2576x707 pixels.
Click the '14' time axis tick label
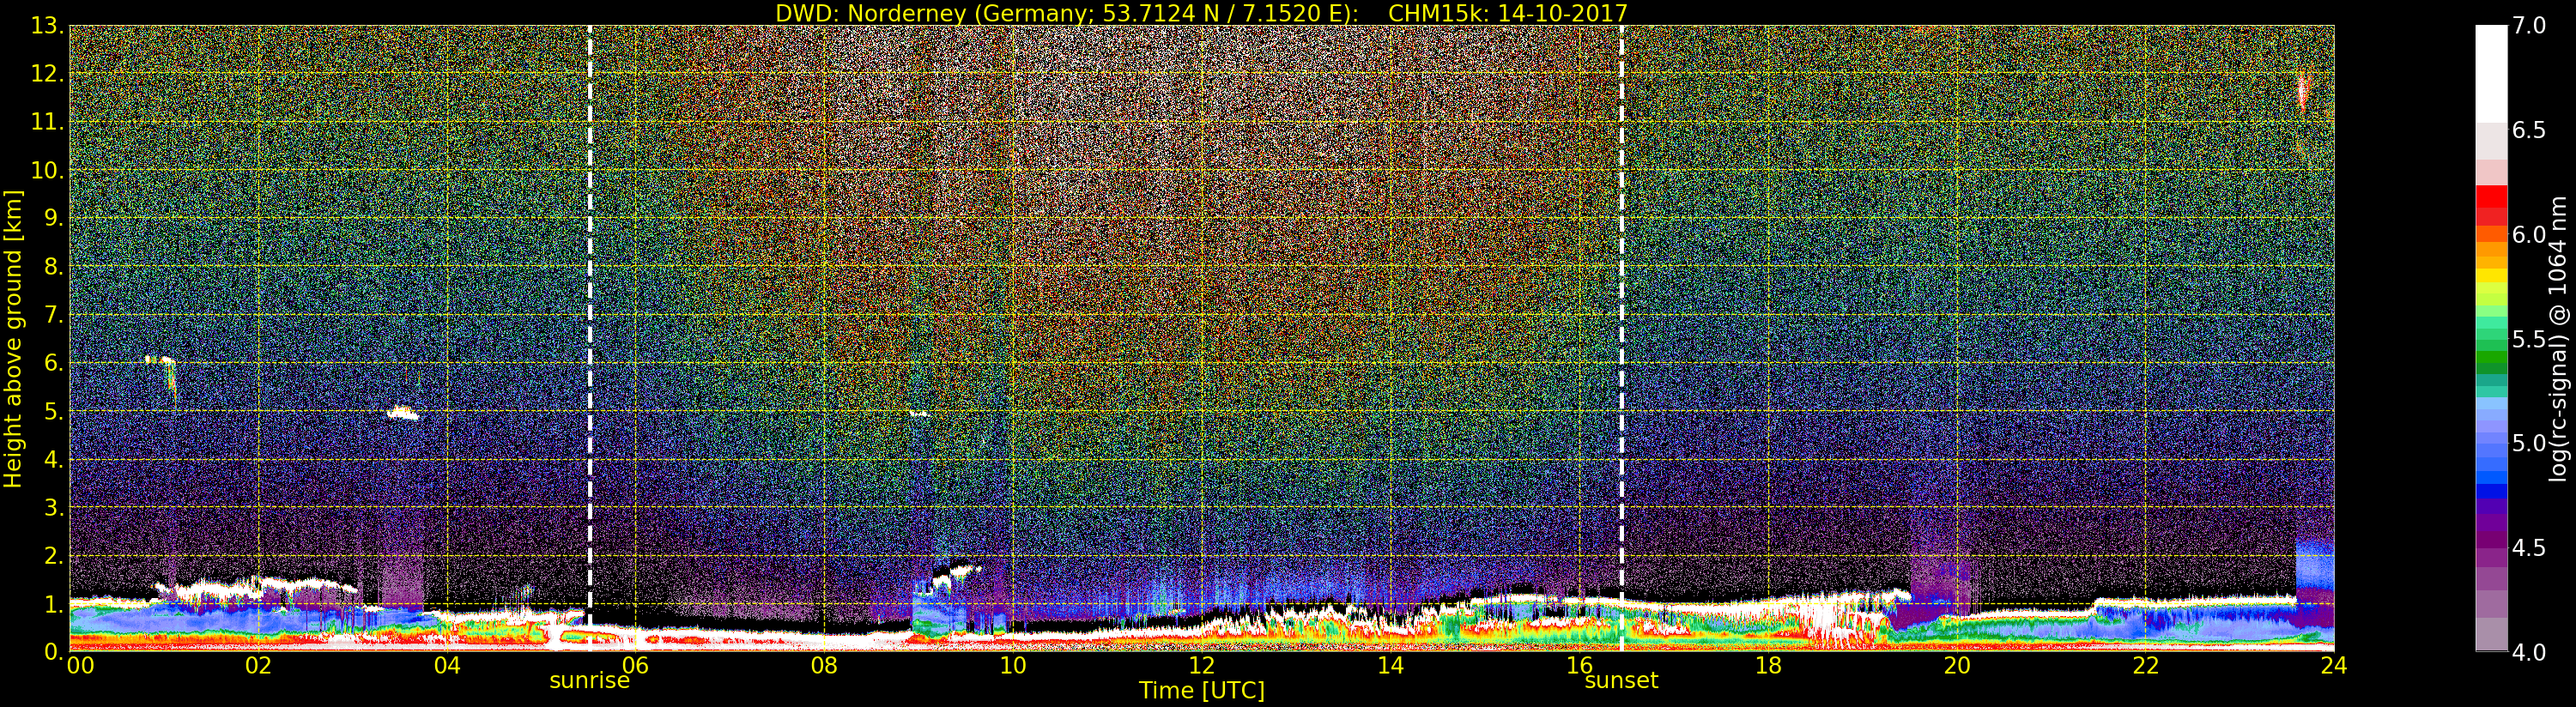click(x=1390, y=665)
